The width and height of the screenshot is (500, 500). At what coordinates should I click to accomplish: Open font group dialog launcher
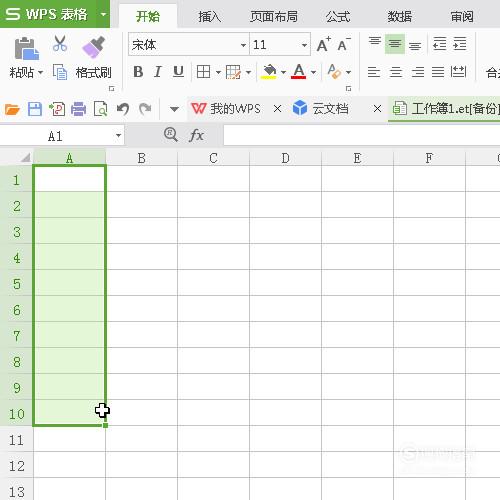pos(348,88)
